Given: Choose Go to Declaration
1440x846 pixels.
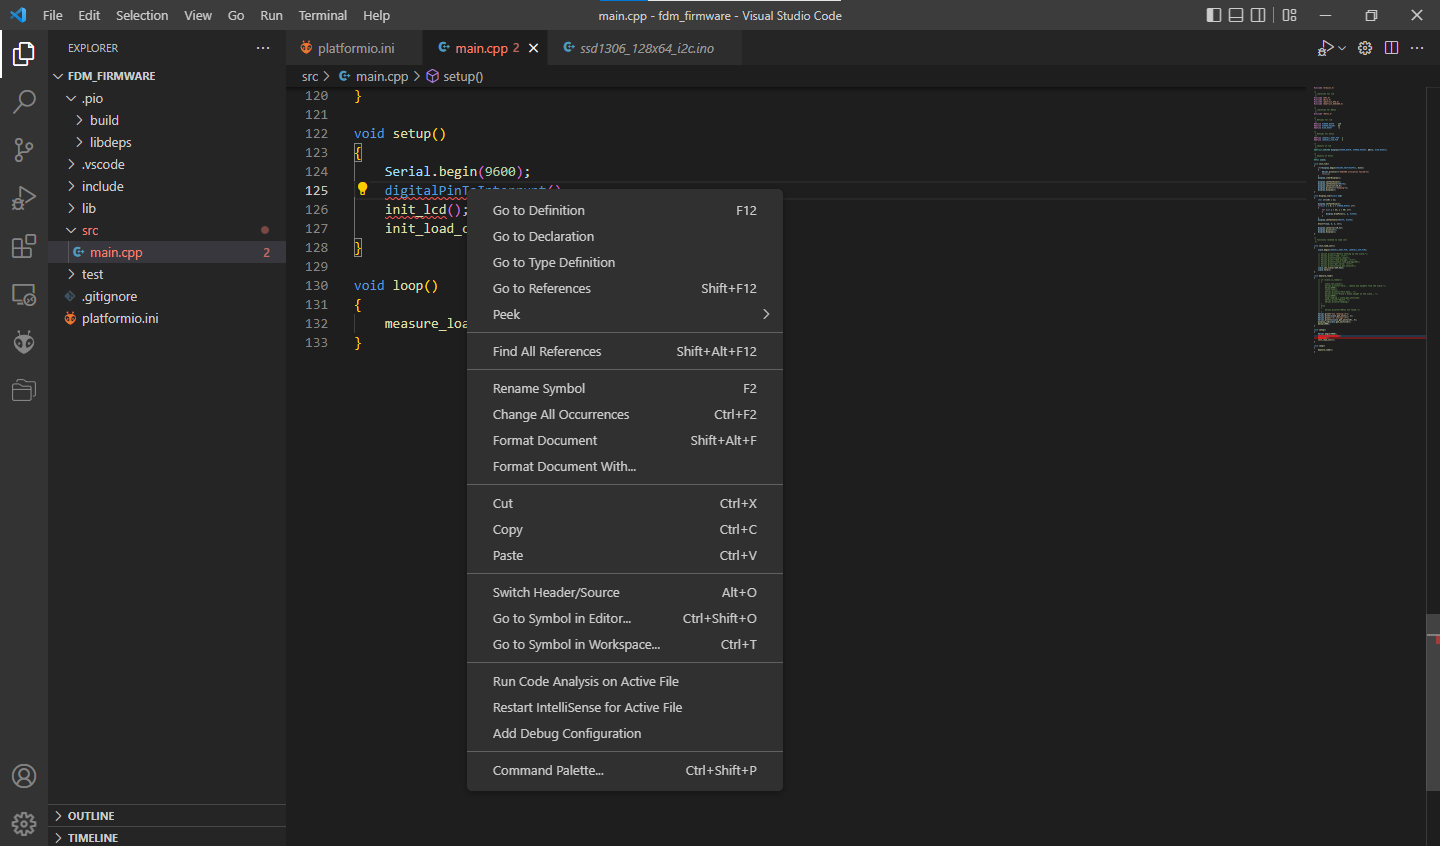Looking at the screenshot, I should click(625, 236).
